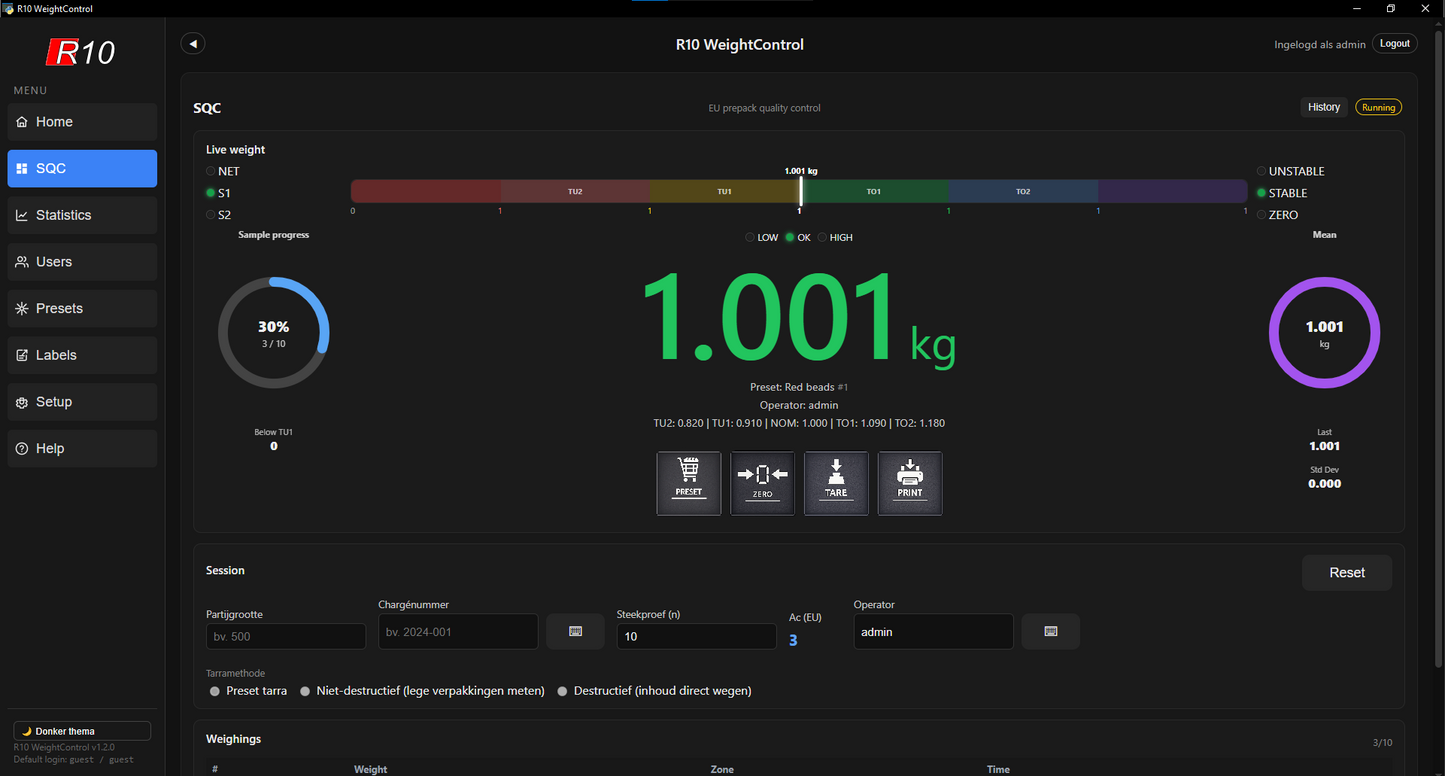Open keyboard icon next to Chargénummer field
1445x776 pixels.
575,632
